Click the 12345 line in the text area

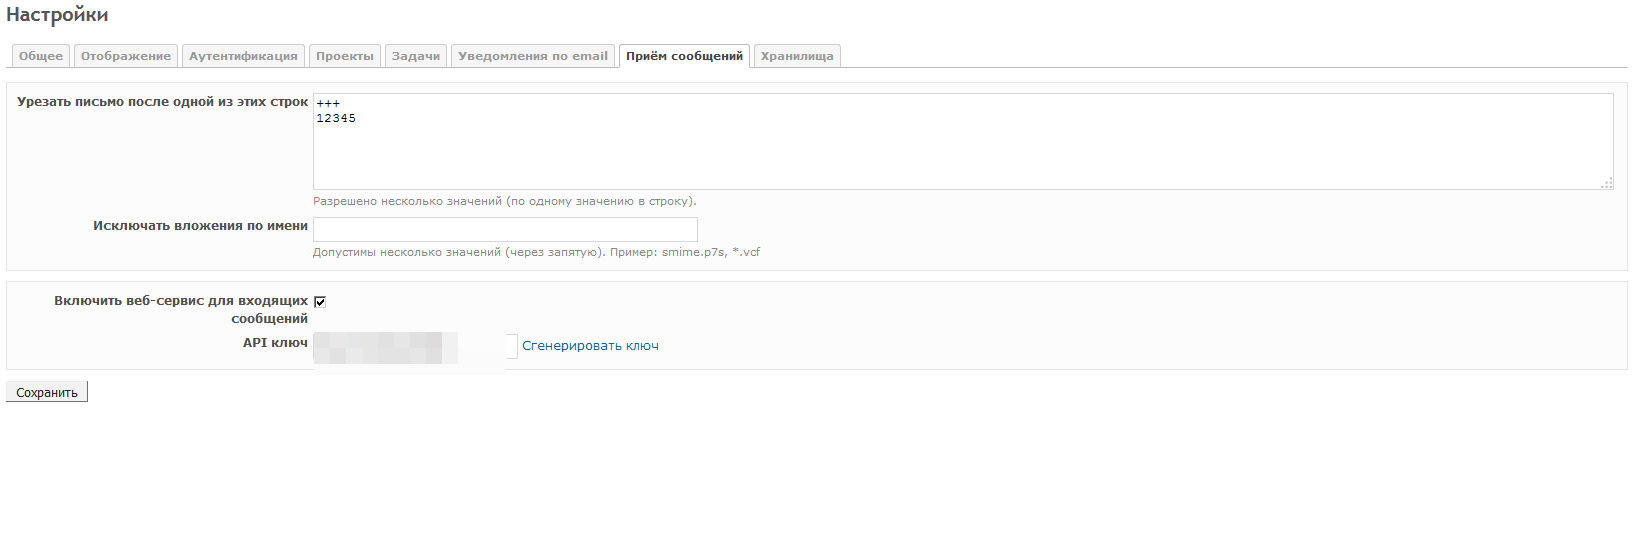tap(336, 118)
